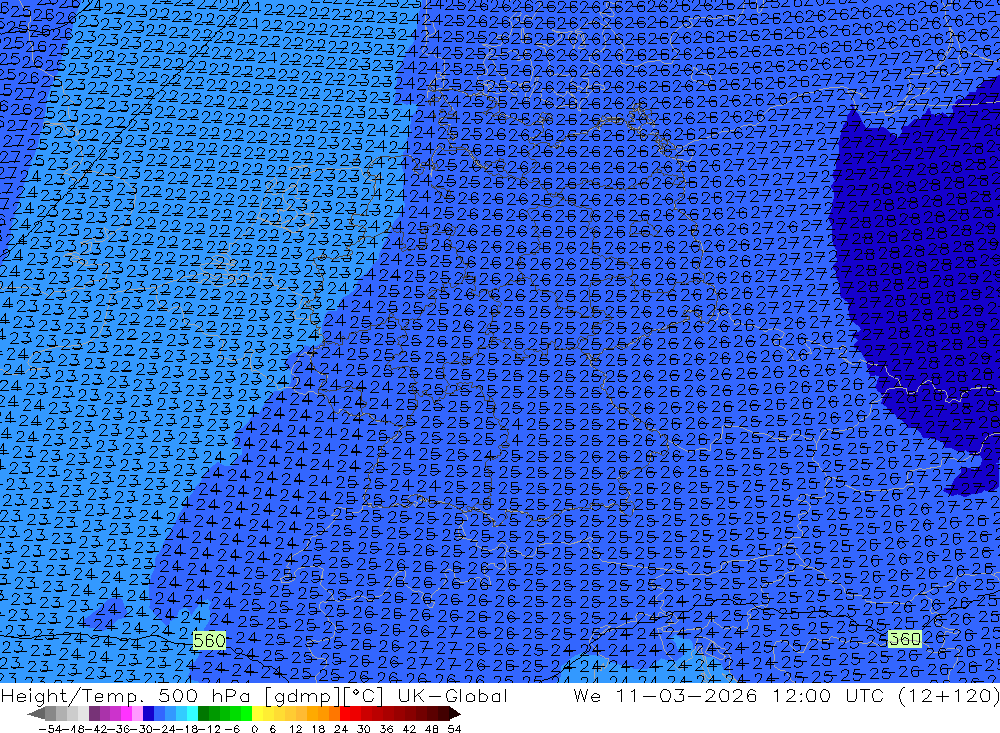Click the '(12+120)' forecast offset text
Viewport: 1000px width, 733px height.
[948, 695]
